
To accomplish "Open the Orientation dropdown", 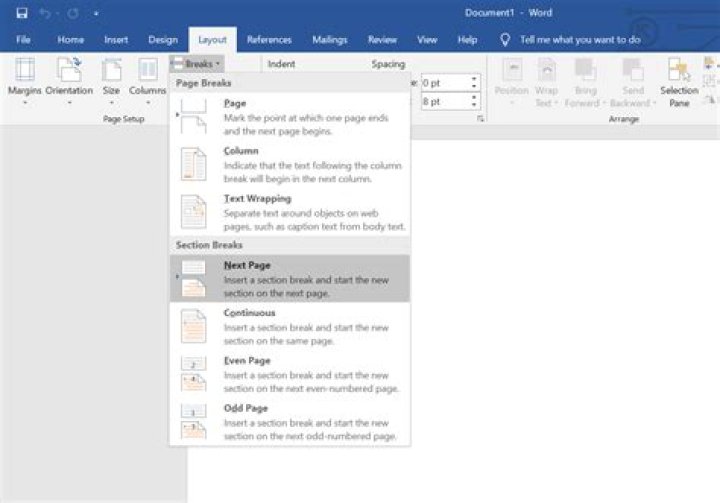I will coord(69,82).
